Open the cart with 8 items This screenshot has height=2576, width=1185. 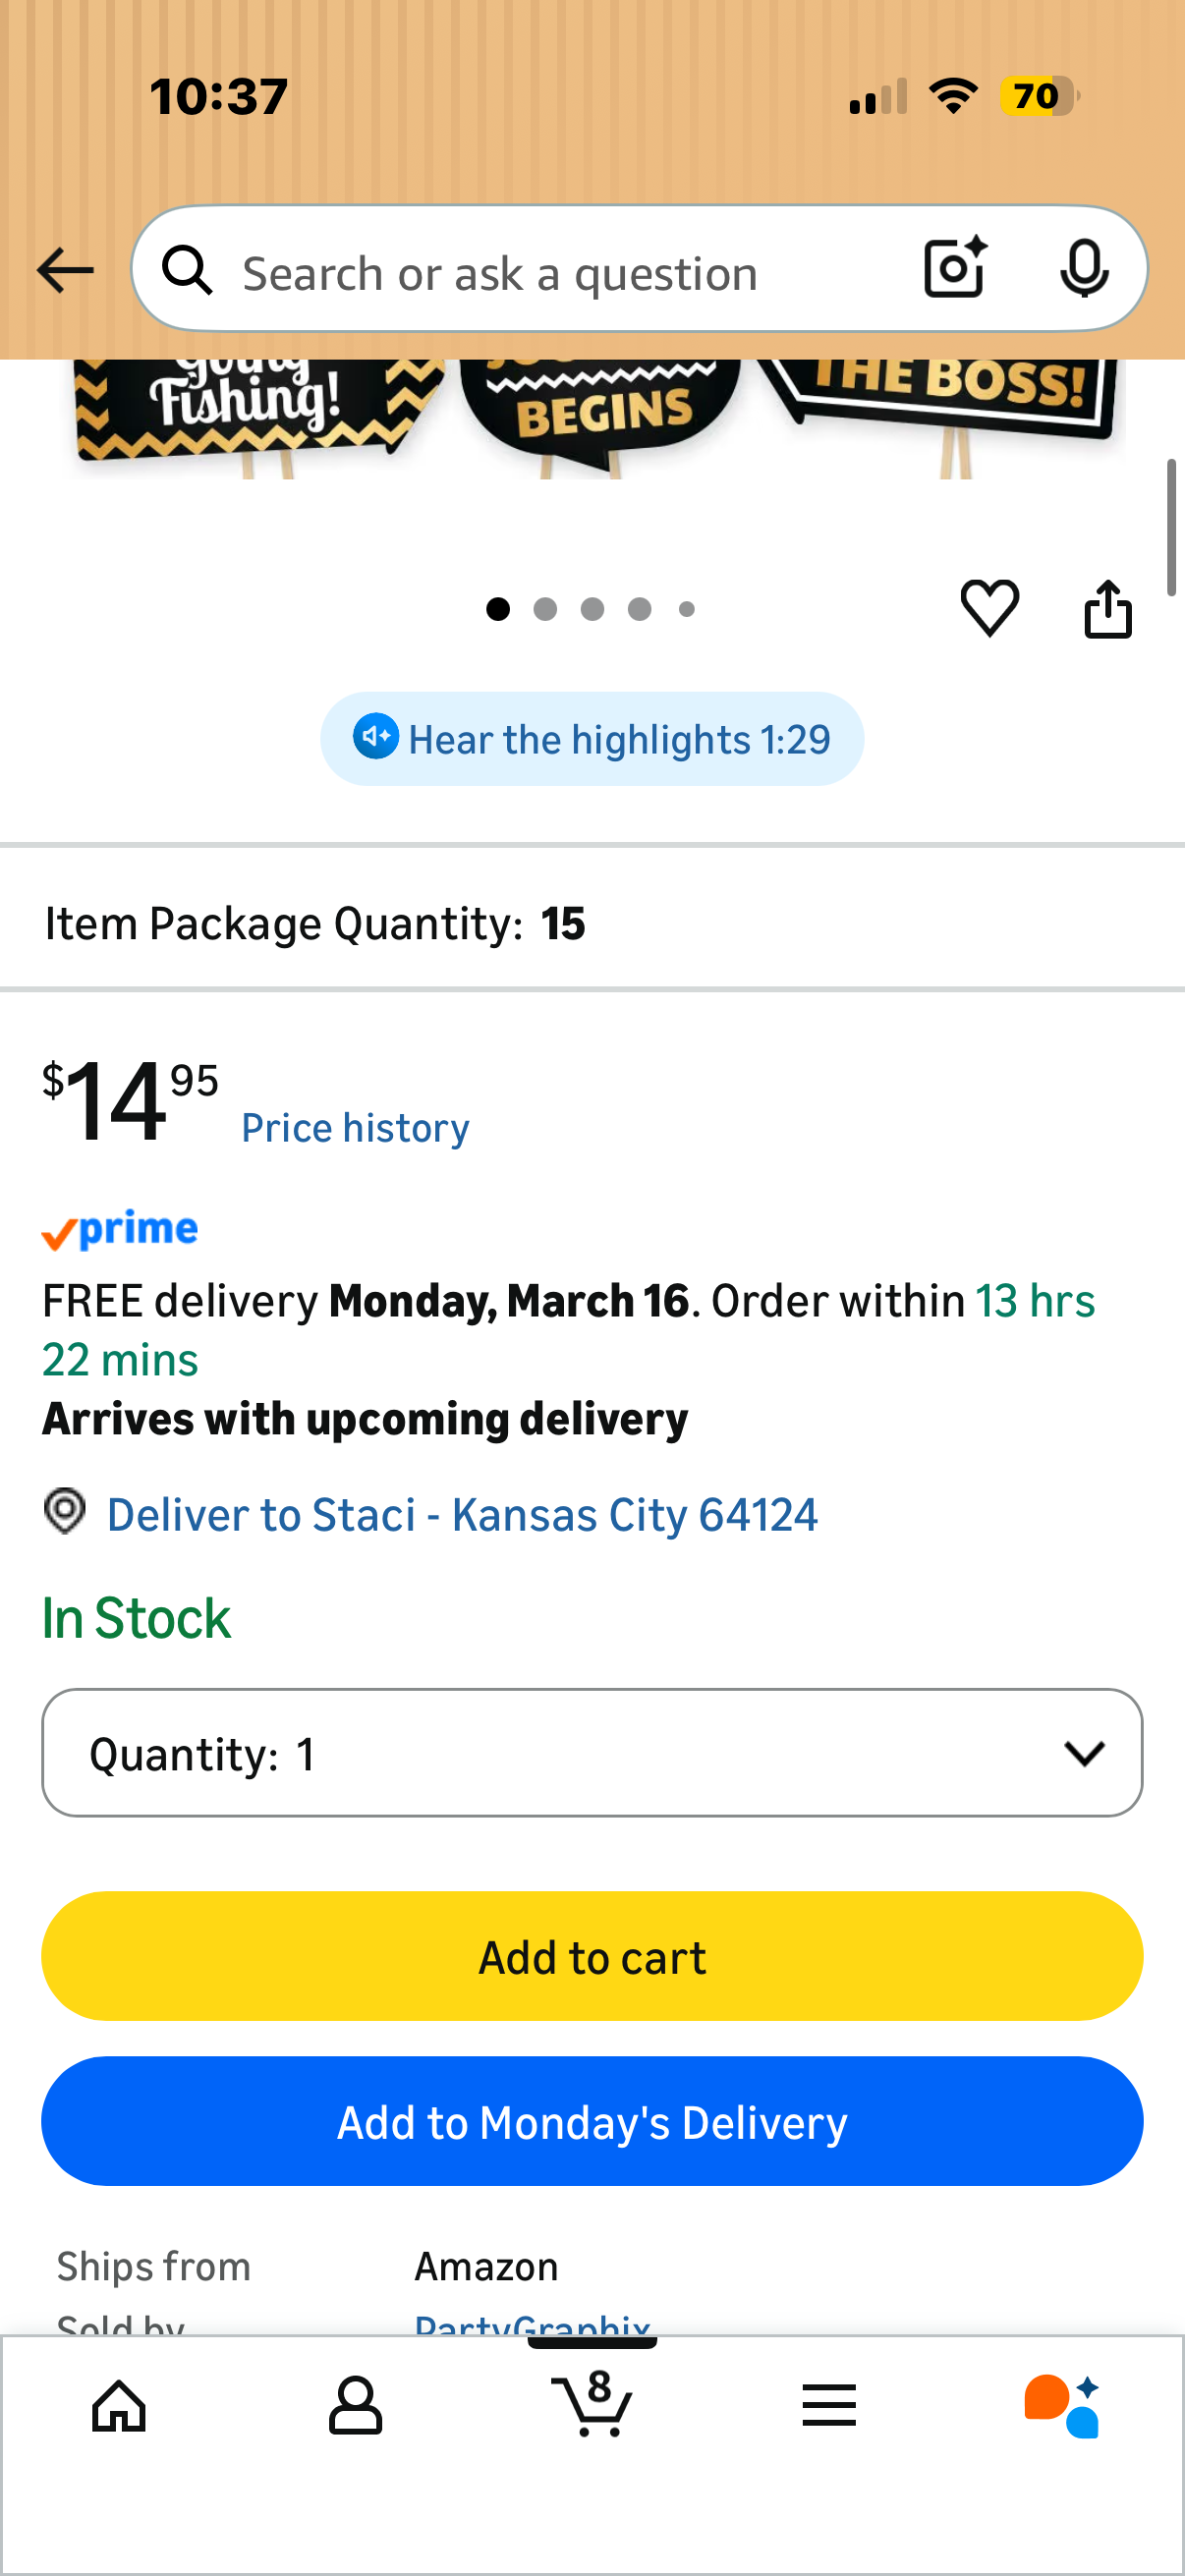pos(592,2402)
